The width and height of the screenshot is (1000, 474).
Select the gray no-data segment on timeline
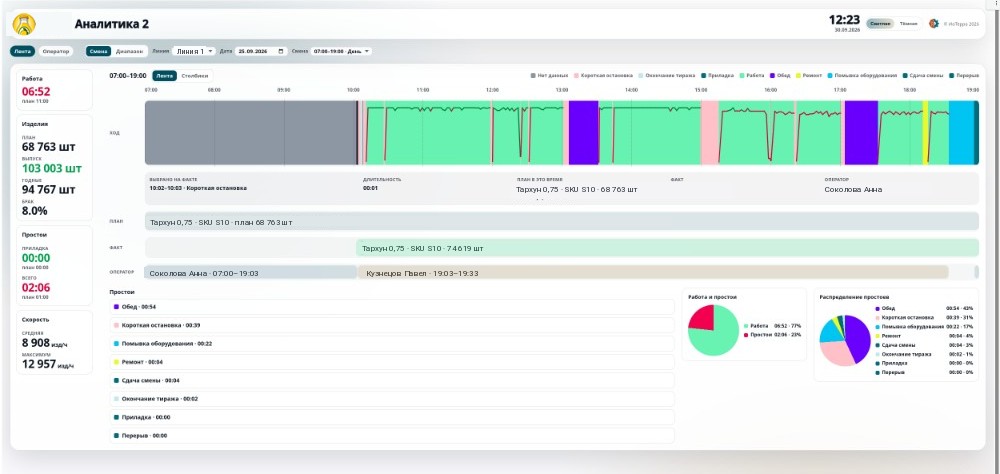click(x=250, y=133)
